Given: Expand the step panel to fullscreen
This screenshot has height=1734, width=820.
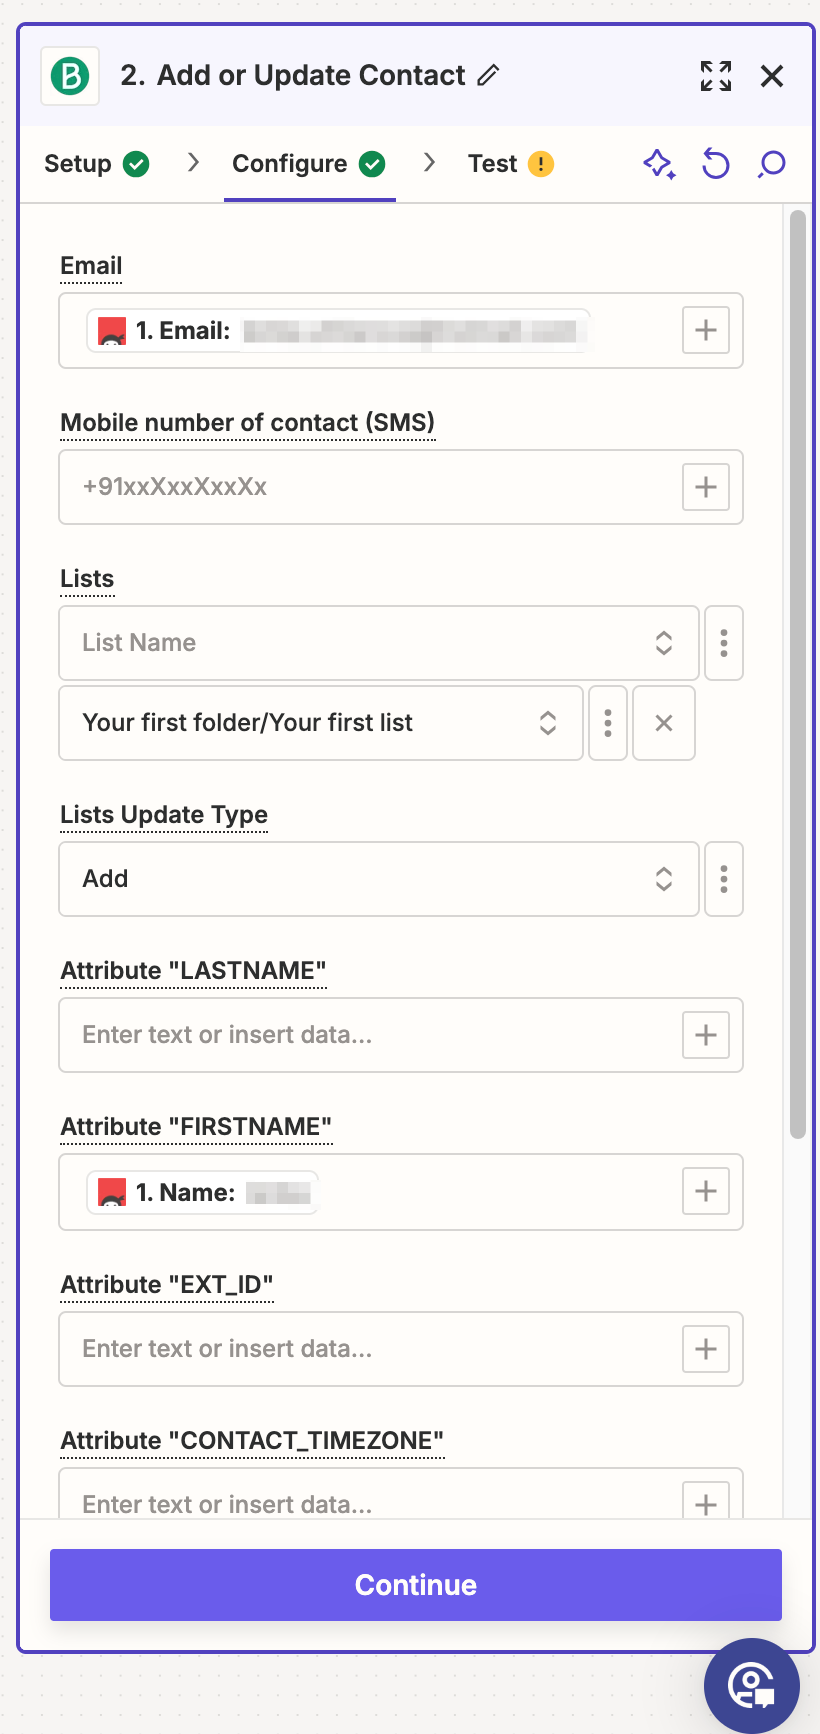Looking at the screenshot, I should point(715,76).
